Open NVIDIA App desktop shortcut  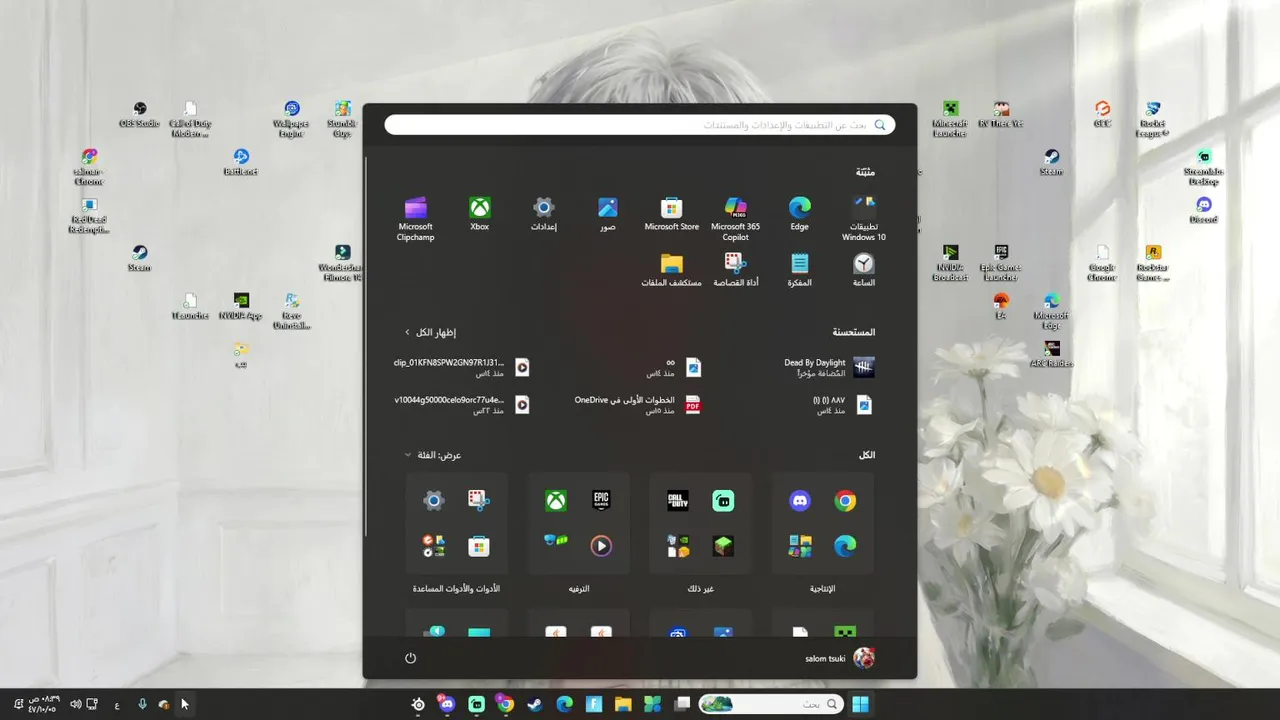coord(241,306)
